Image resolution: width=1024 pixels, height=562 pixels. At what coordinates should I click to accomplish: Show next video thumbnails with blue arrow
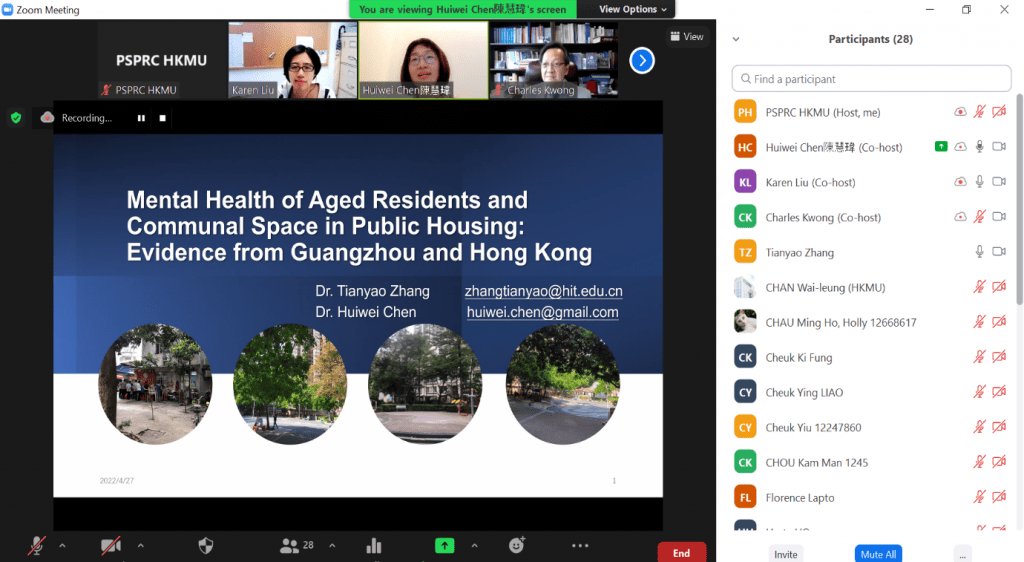coord(642,61)
